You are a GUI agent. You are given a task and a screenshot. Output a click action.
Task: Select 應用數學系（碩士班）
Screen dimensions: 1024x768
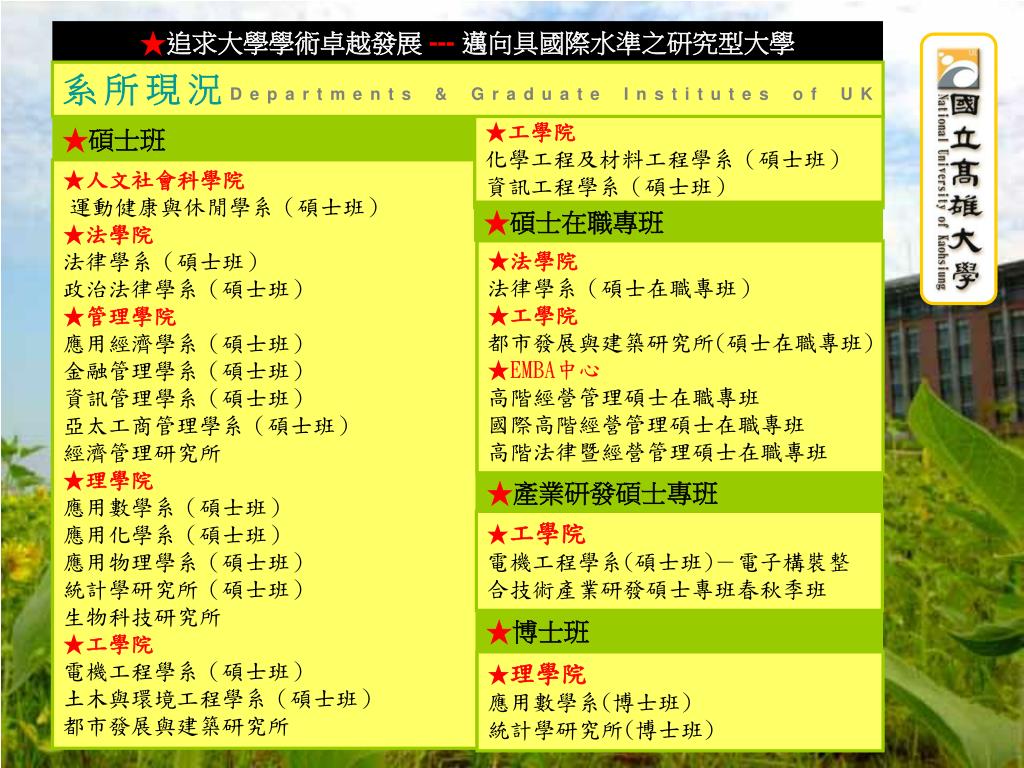tap(172, 508)
